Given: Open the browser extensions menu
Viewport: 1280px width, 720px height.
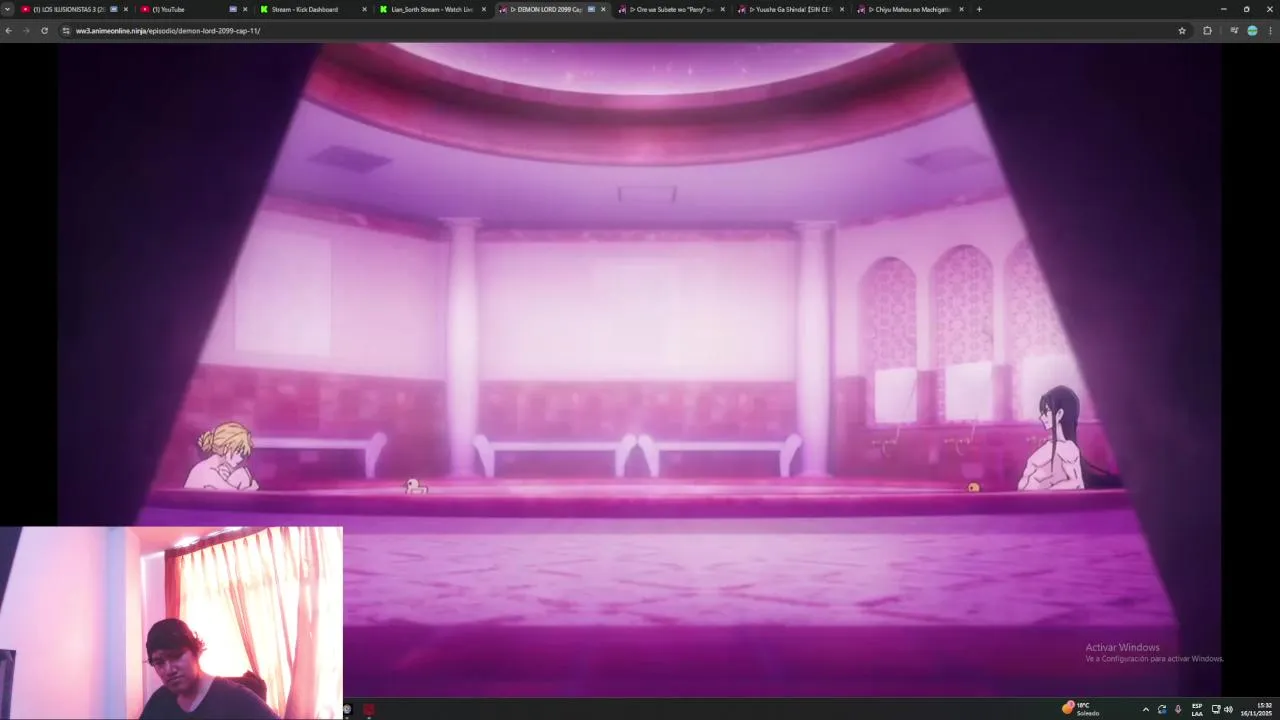Looking at the screenshot, I should [1207, 31].
